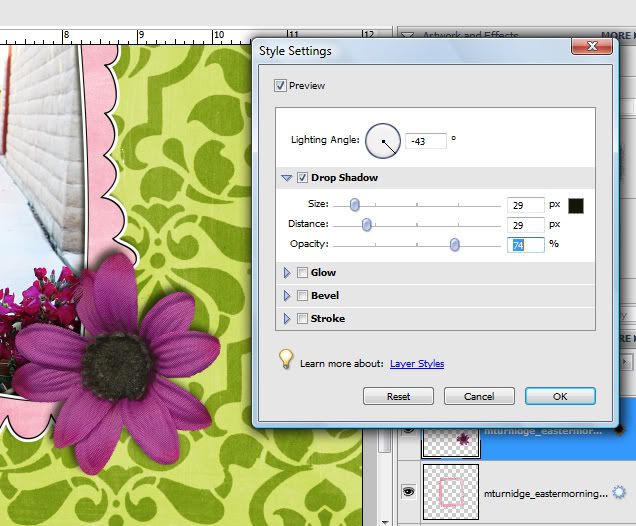The image size is (636, 526).
Task: Click the Opacity percentage input field
Action: point(526,245)
